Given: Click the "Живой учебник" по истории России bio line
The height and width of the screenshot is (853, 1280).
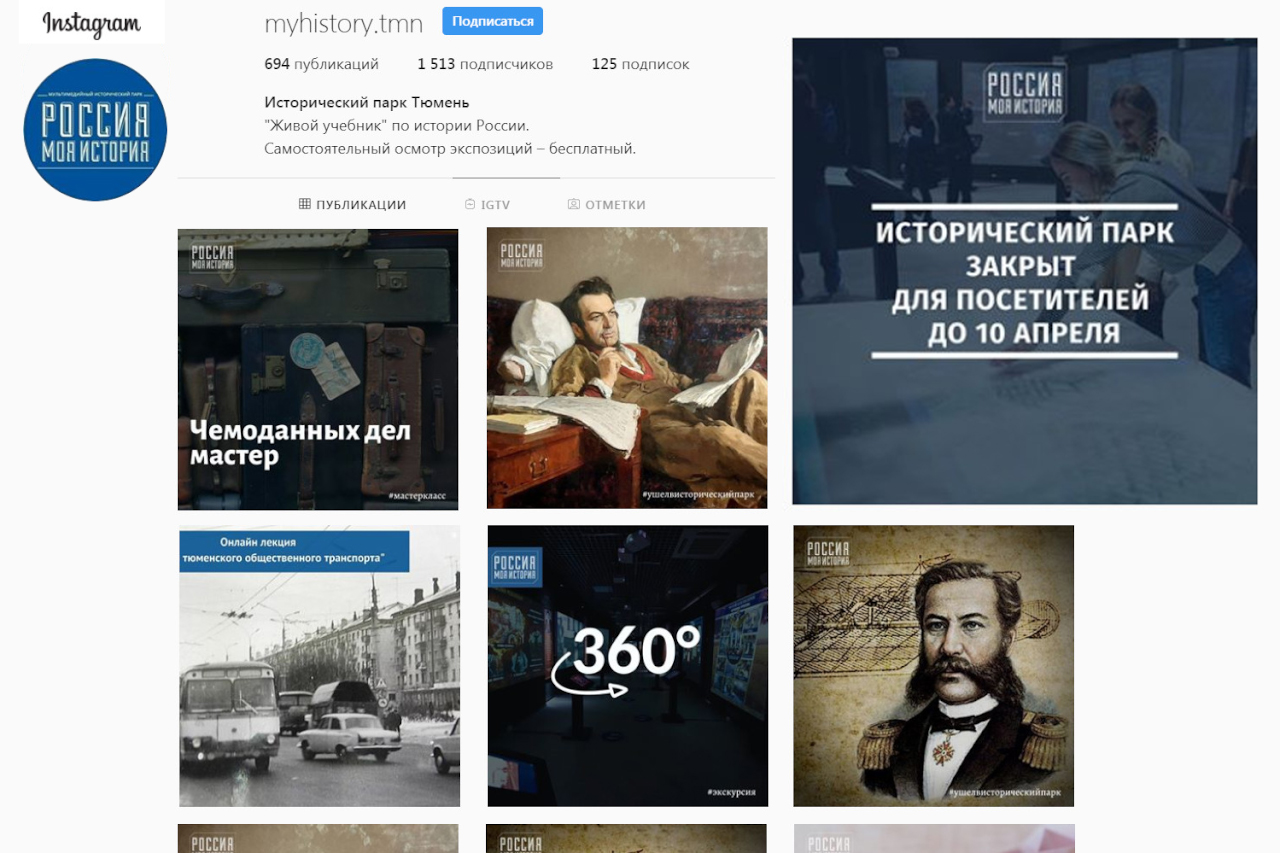Looking at the screenshot, I should click(397, 125).
